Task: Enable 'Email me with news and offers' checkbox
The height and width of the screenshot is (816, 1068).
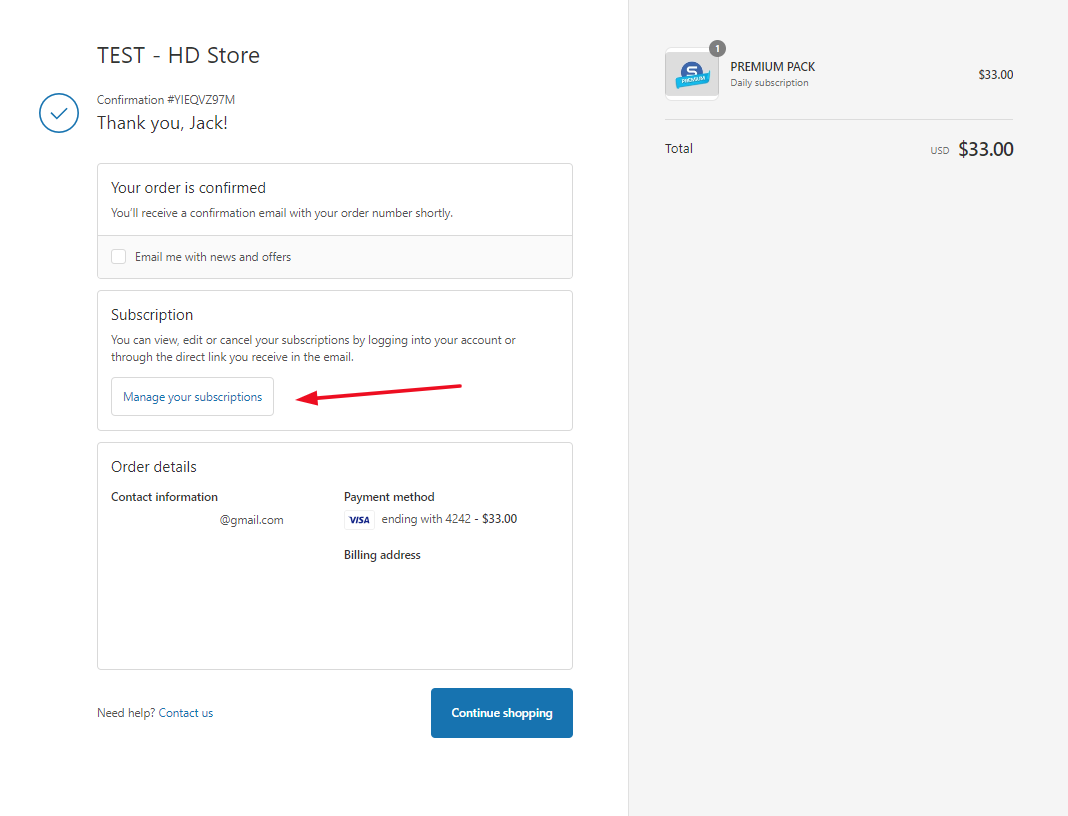Action: (x=119, y=257)
